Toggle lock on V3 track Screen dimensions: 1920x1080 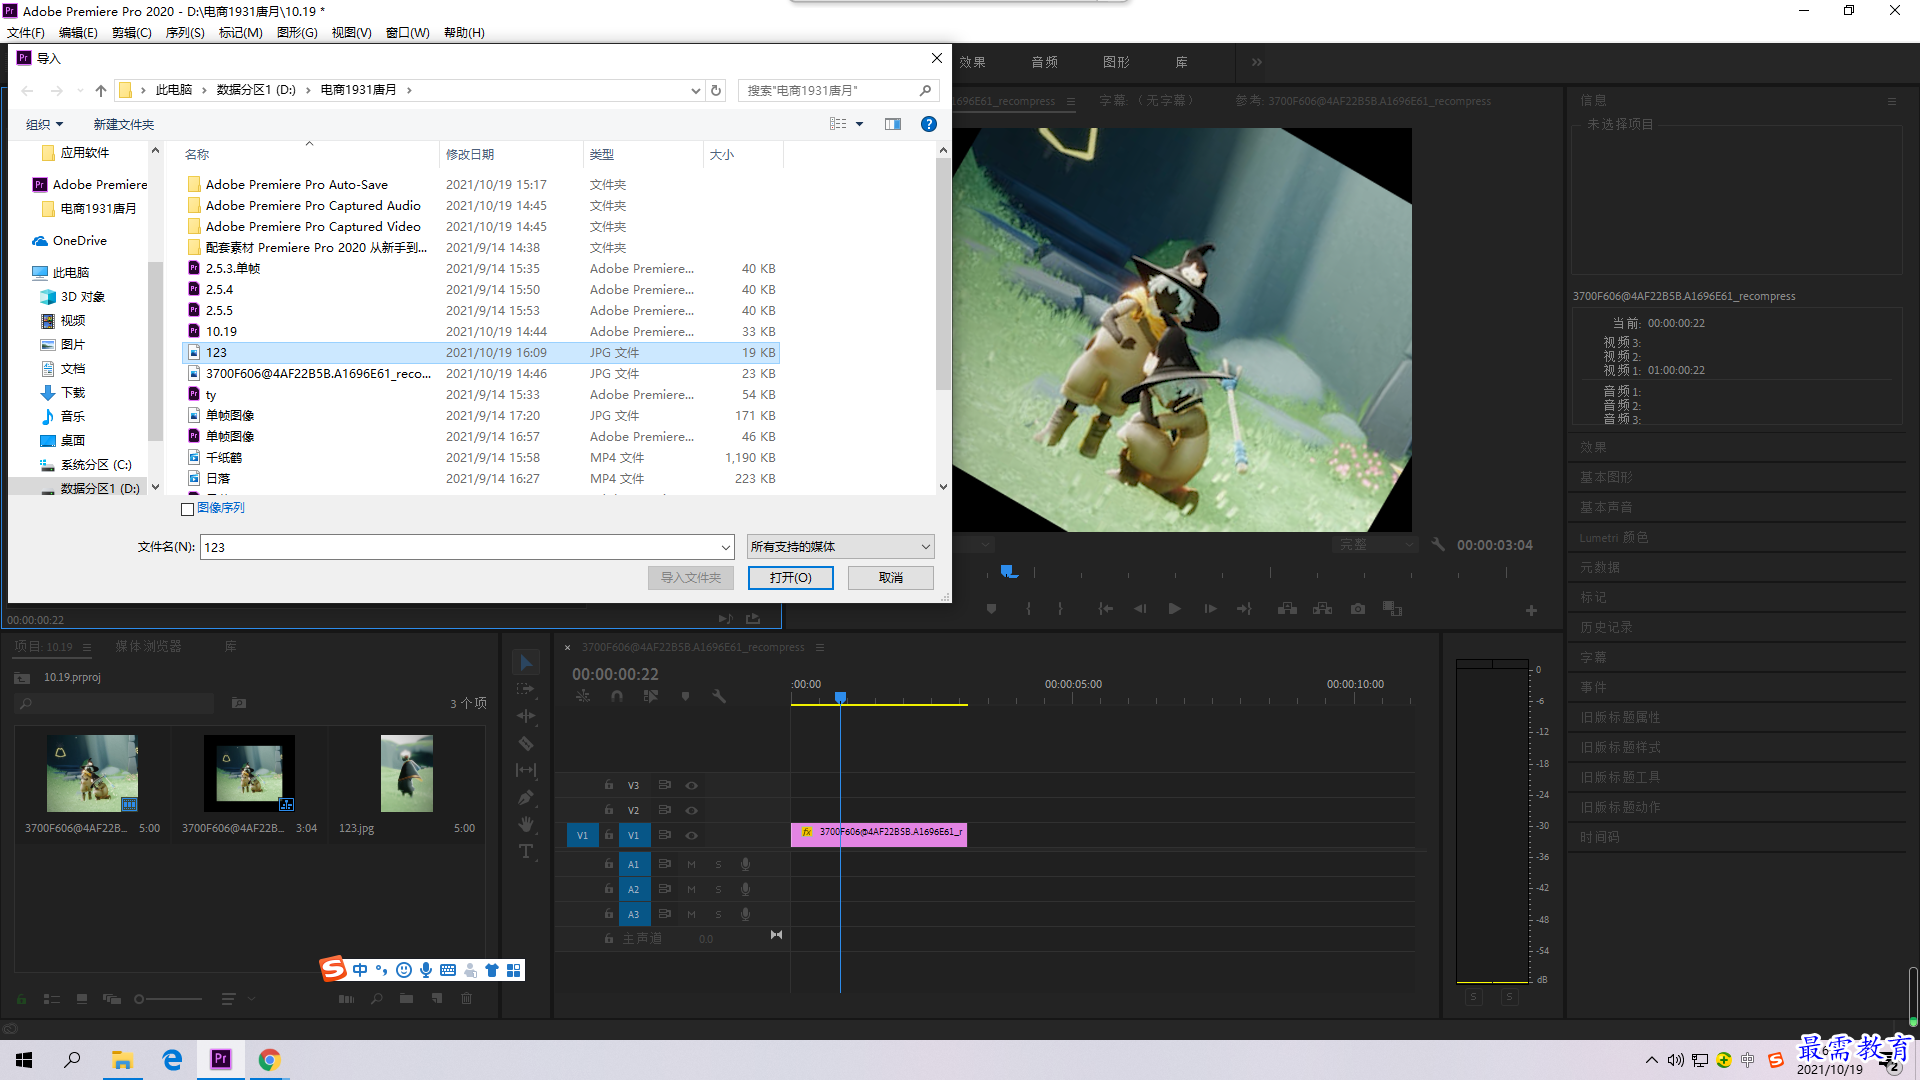(x=608, y=785)
